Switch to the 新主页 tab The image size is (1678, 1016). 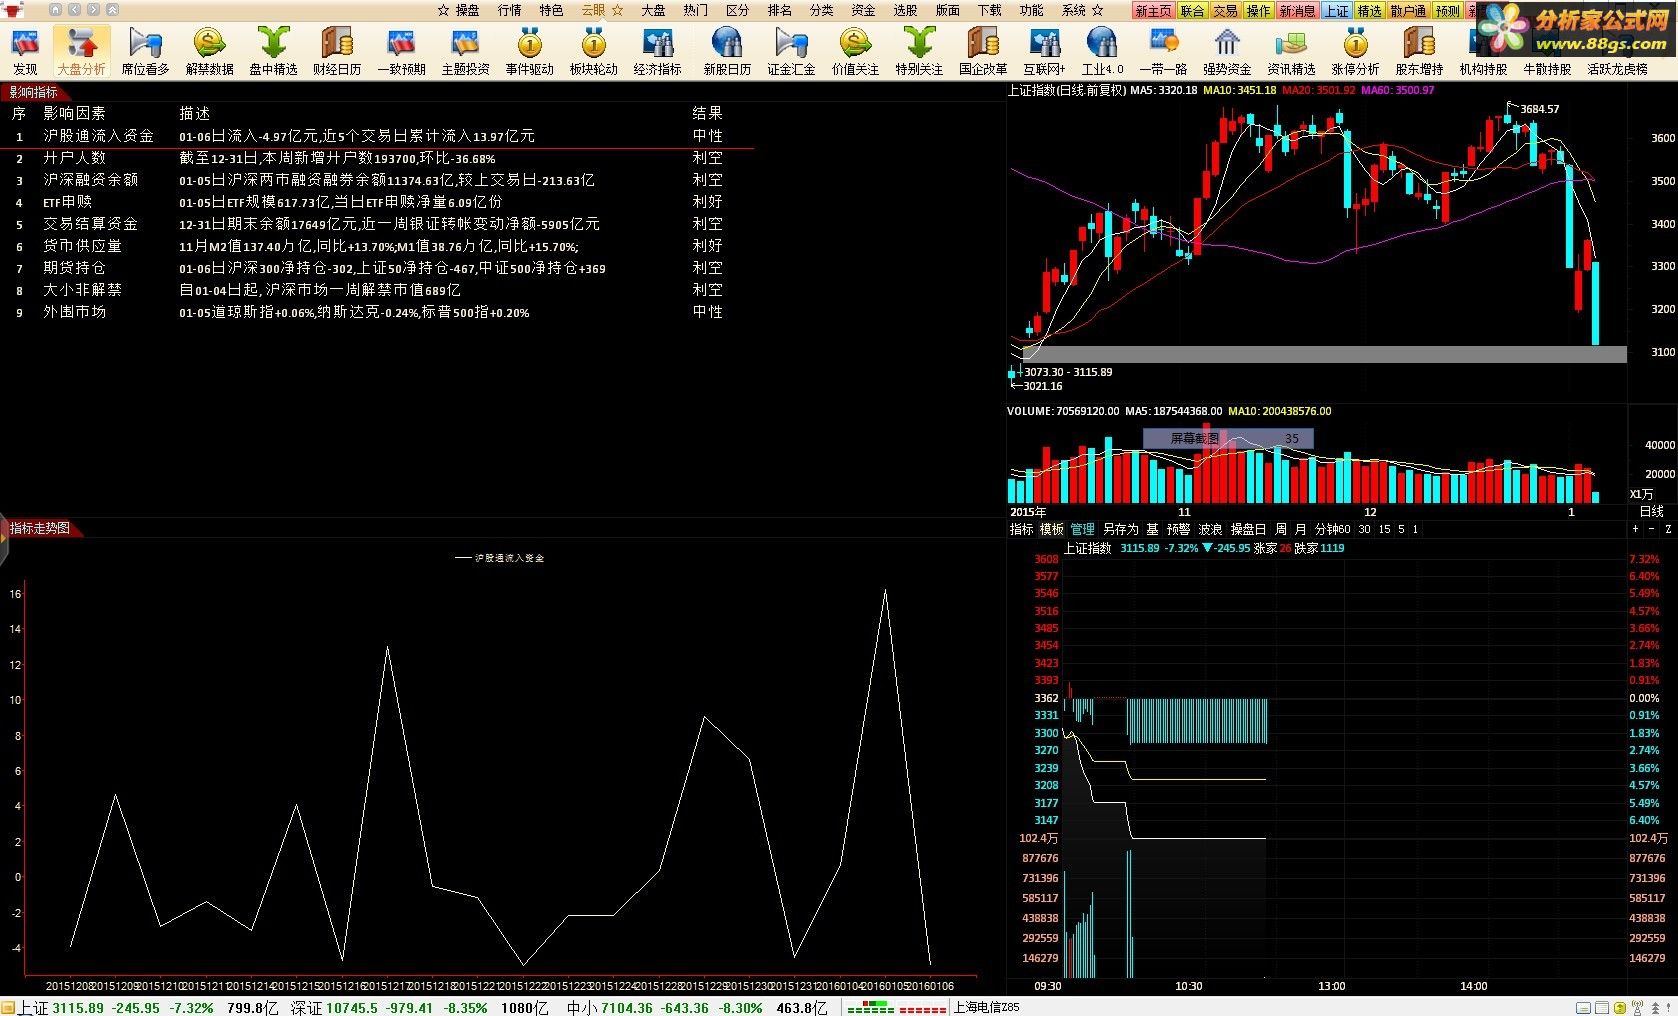pyautogui.click(x=1153, y=11)
